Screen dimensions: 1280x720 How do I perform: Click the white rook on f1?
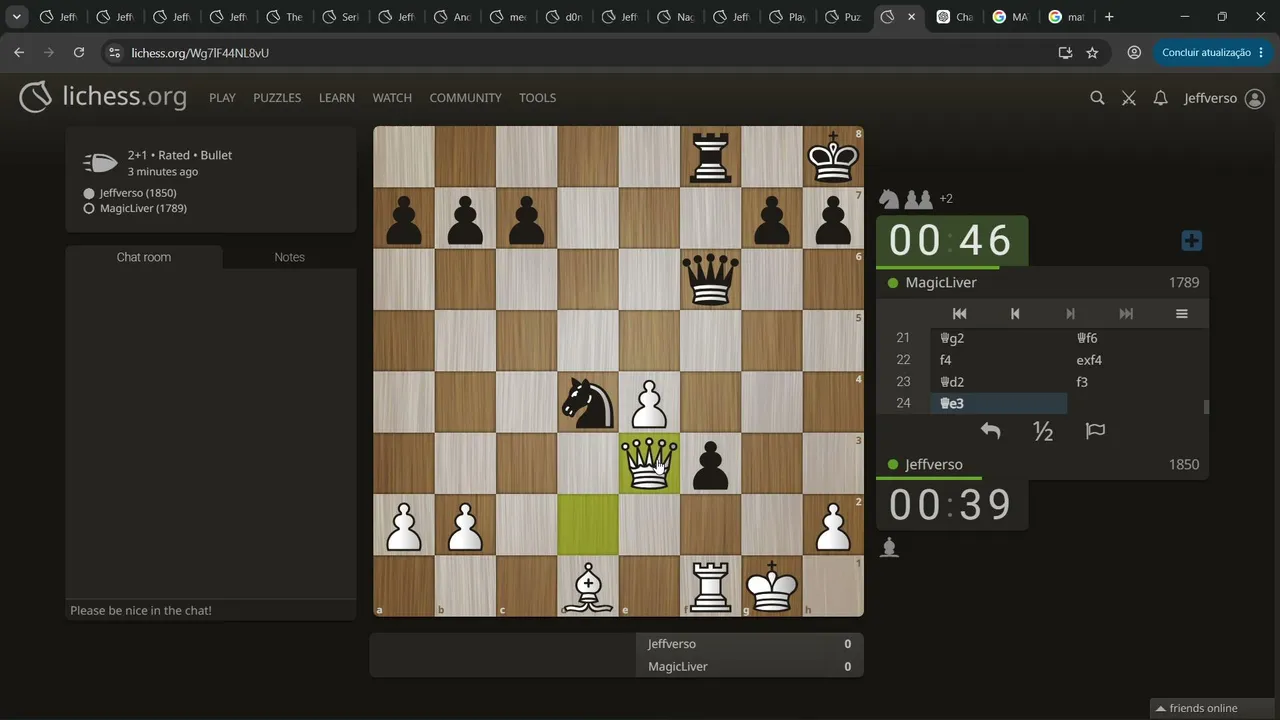710,586
